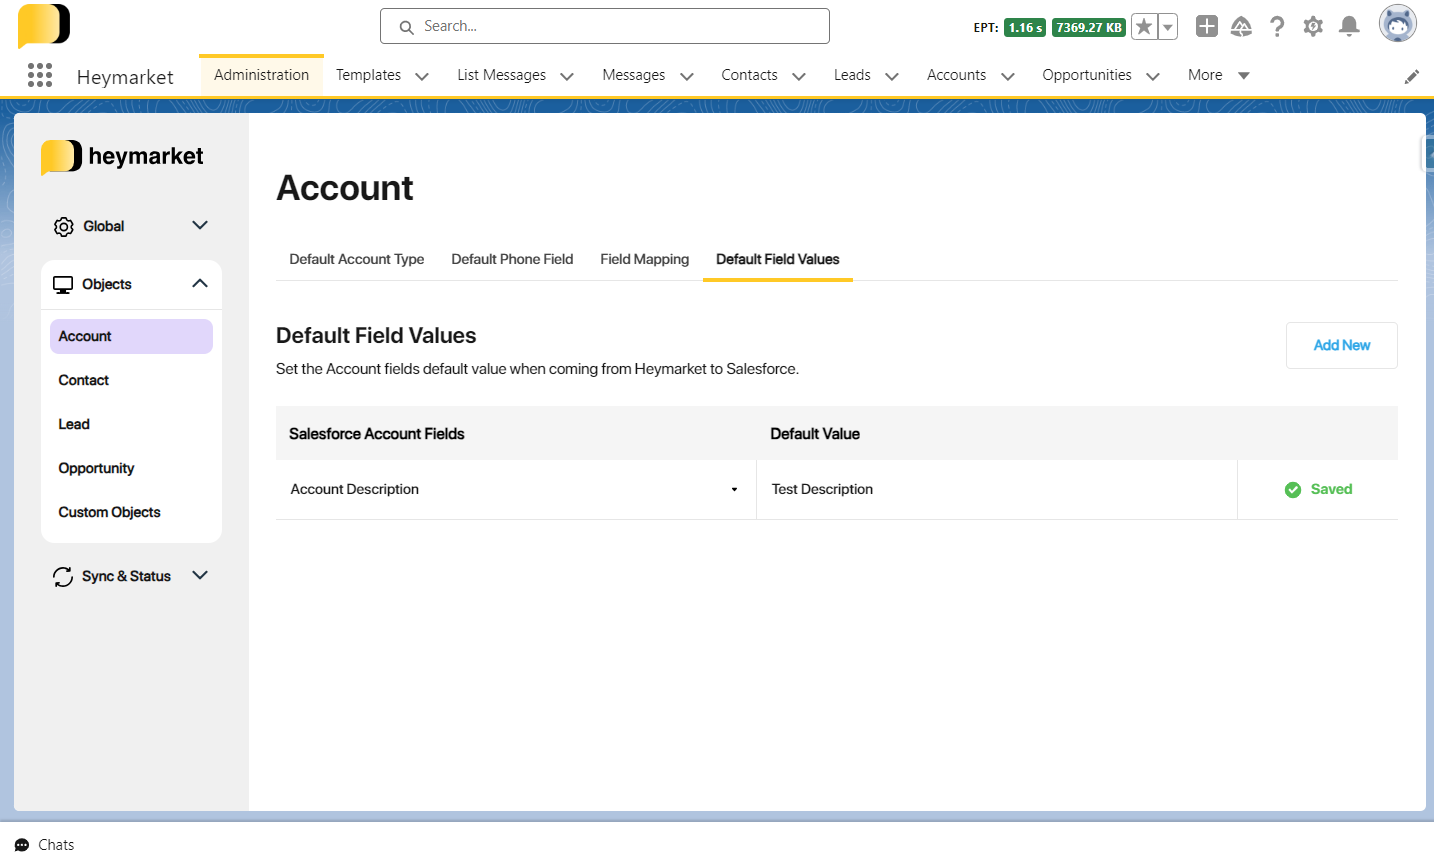
Task: Open the Global Actions plus icon
Action: point(1207,27)
